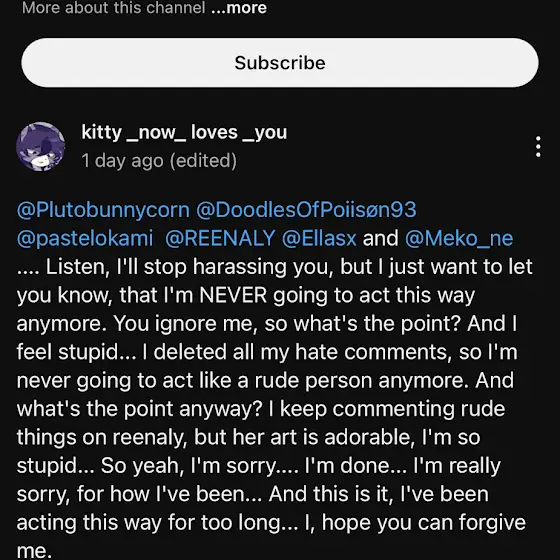Open the uppercase @REENALY mention link
Viewport: 560px width, 560px height.
[x=220, y=238]
